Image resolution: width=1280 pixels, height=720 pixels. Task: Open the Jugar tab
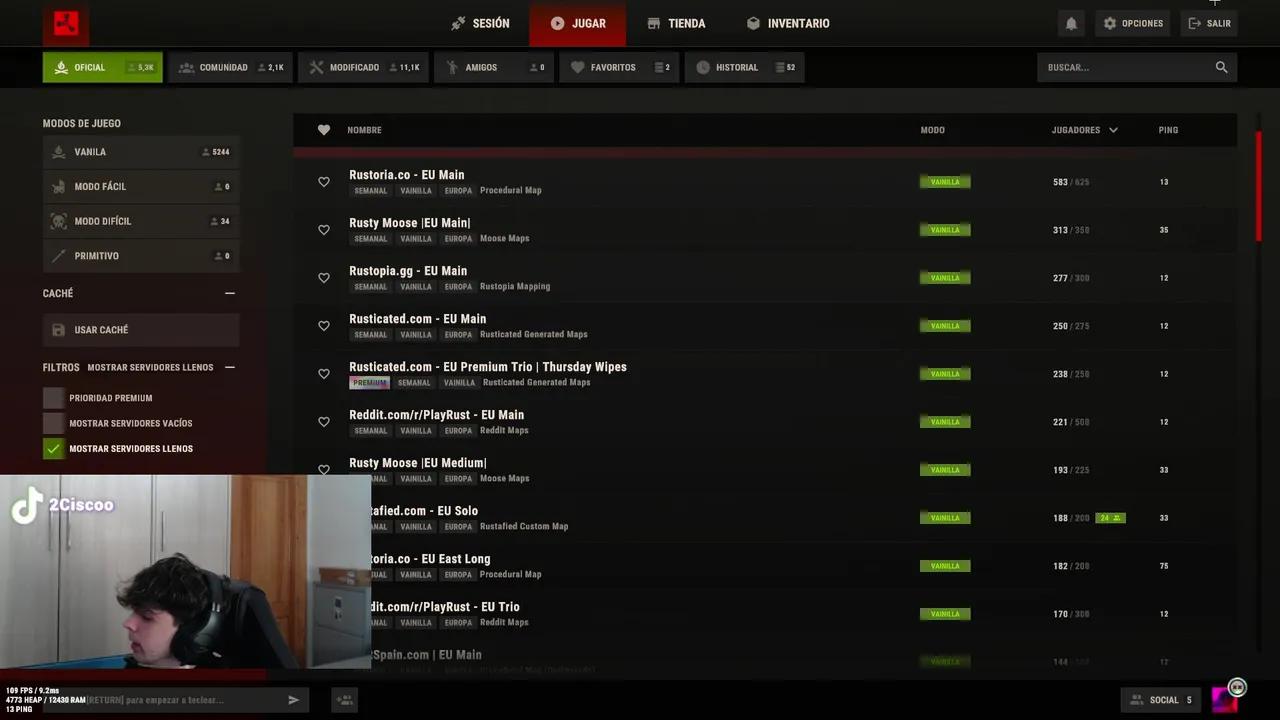click(578, 23)
